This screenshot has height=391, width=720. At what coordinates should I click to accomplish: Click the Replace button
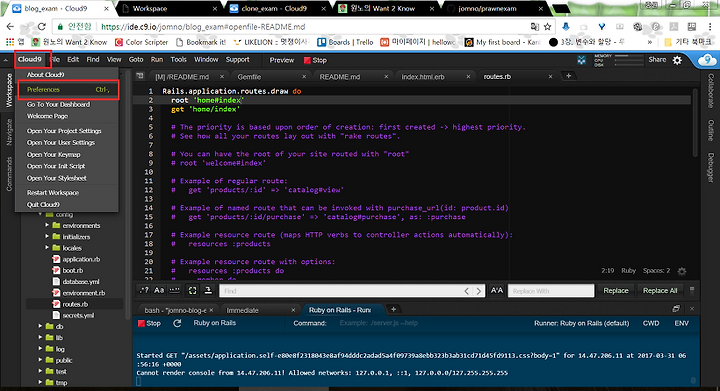(x=616, y=290)
